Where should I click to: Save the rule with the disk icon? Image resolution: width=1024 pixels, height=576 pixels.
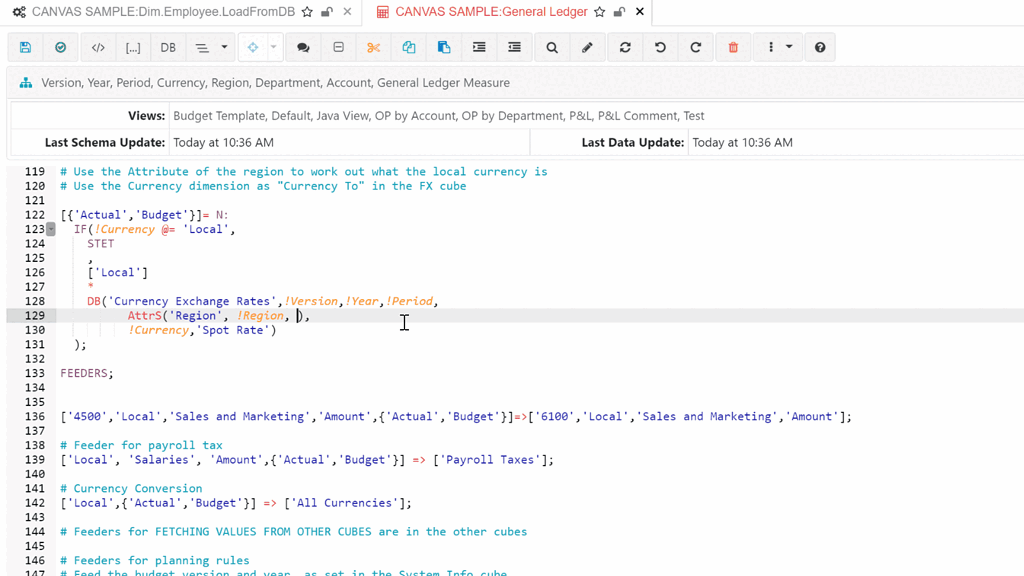25,47
